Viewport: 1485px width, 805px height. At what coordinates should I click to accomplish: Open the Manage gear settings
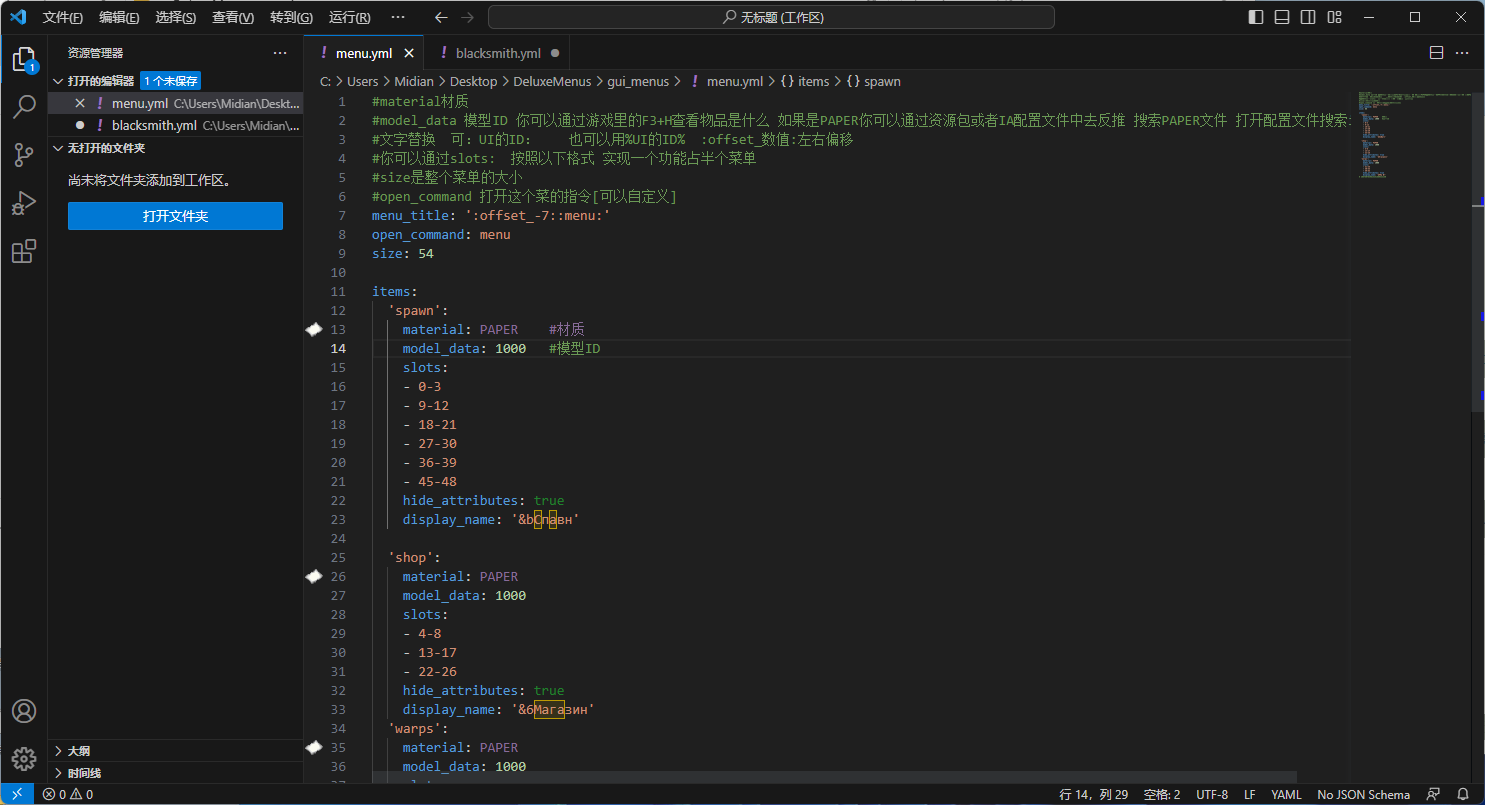24,758
